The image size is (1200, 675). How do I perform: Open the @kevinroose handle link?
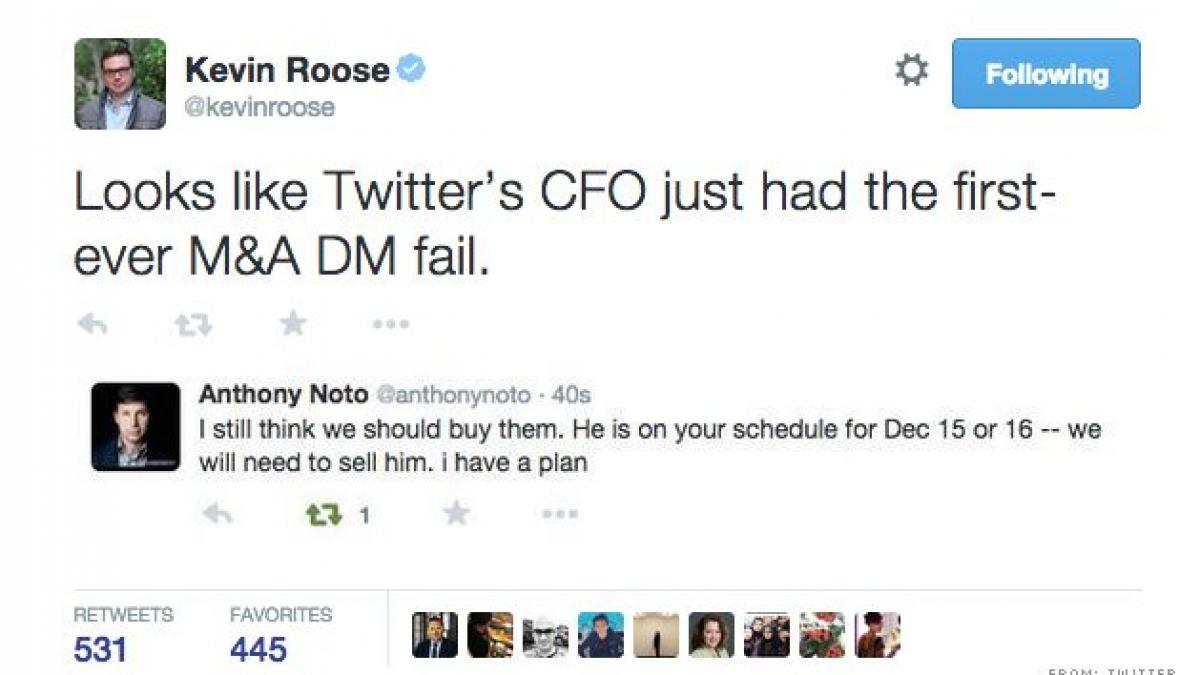tap(260, 107)
